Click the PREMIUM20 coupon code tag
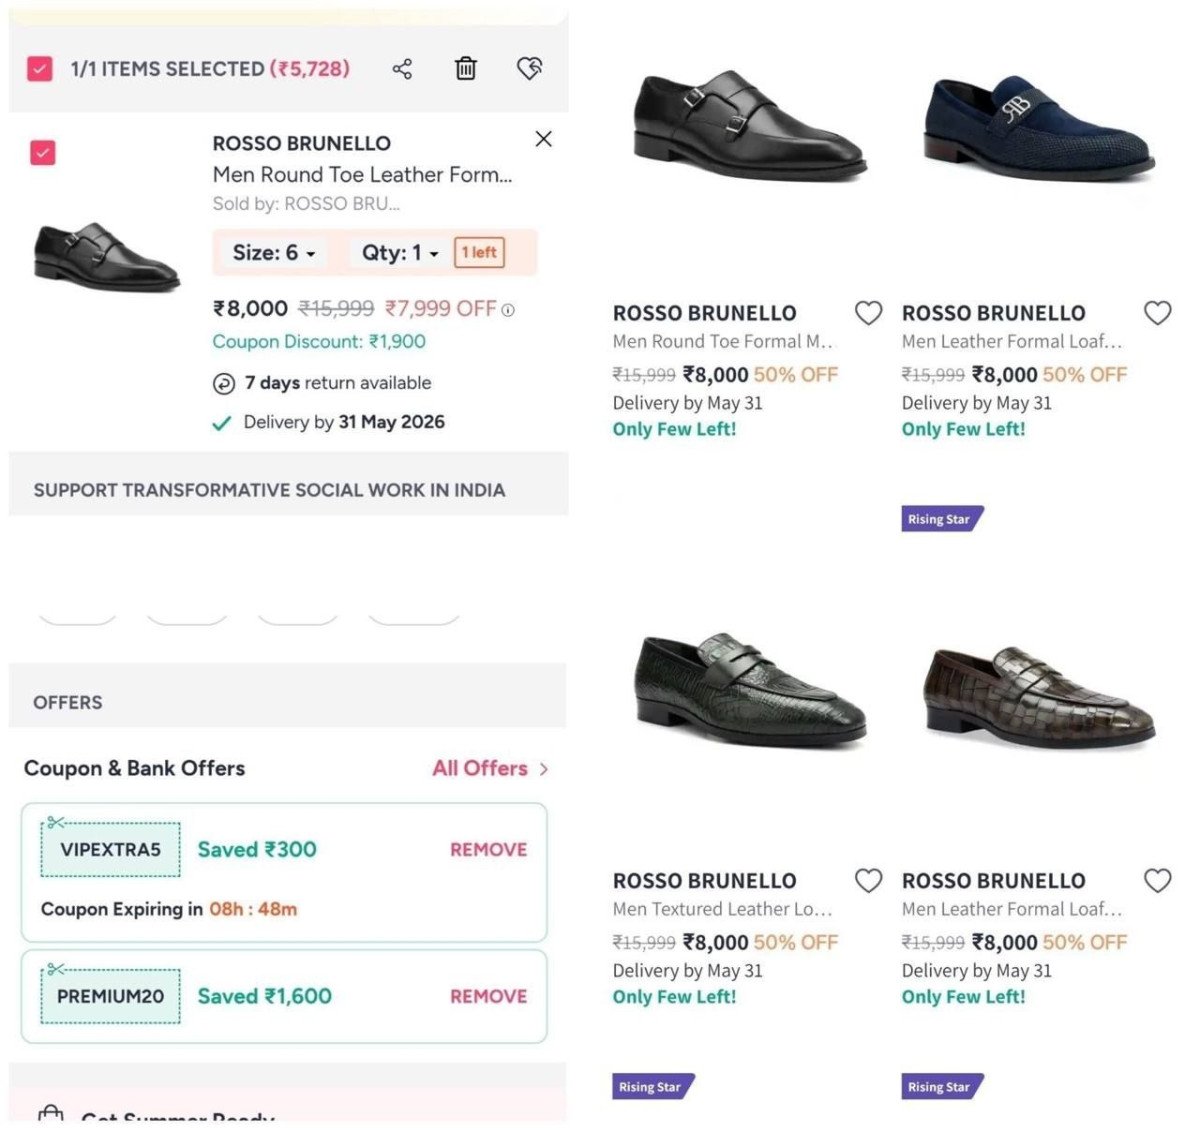This screenshot has height=1132, width=1200. point(110,996)
